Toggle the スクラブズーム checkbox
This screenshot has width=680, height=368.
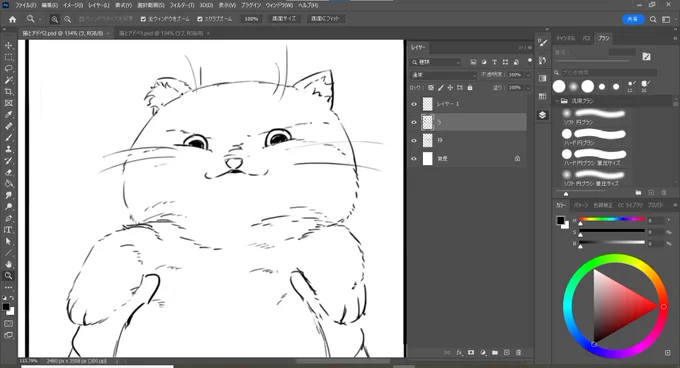pyautogui.click(x=199, y=19)
